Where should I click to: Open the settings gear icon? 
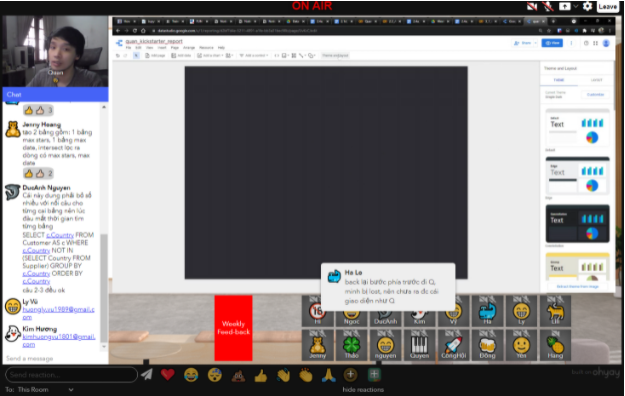(587, 6)
